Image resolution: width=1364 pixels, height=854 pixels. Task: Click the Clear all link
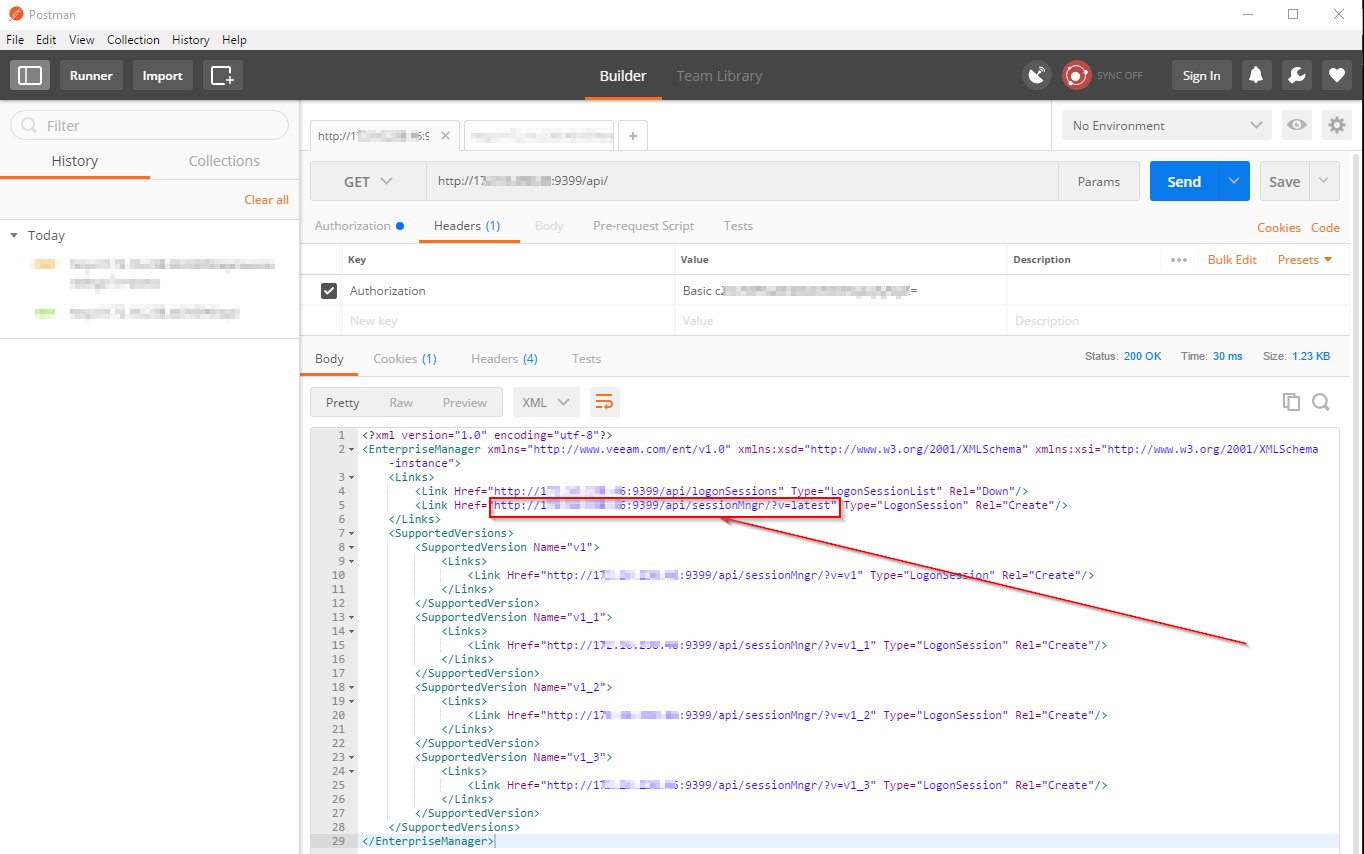(x=266, y=200)
